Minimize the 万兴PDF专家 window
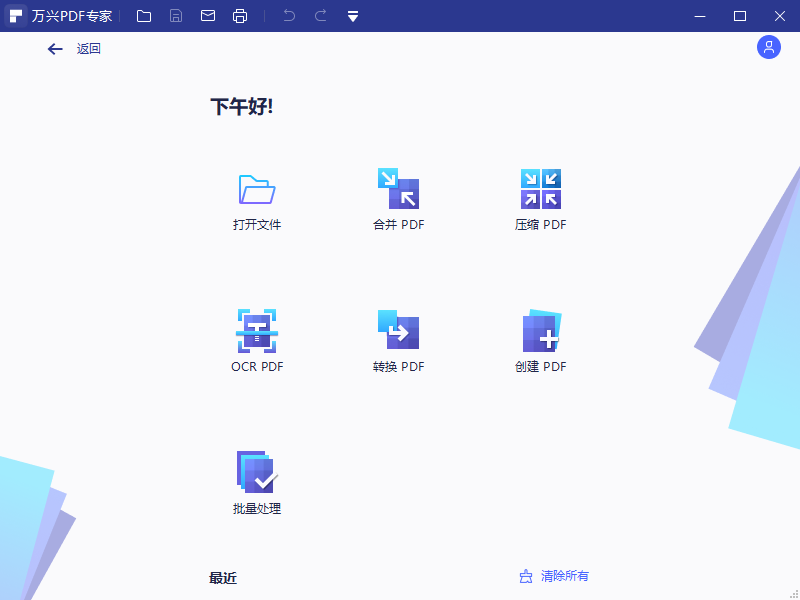 pos(700,16)
